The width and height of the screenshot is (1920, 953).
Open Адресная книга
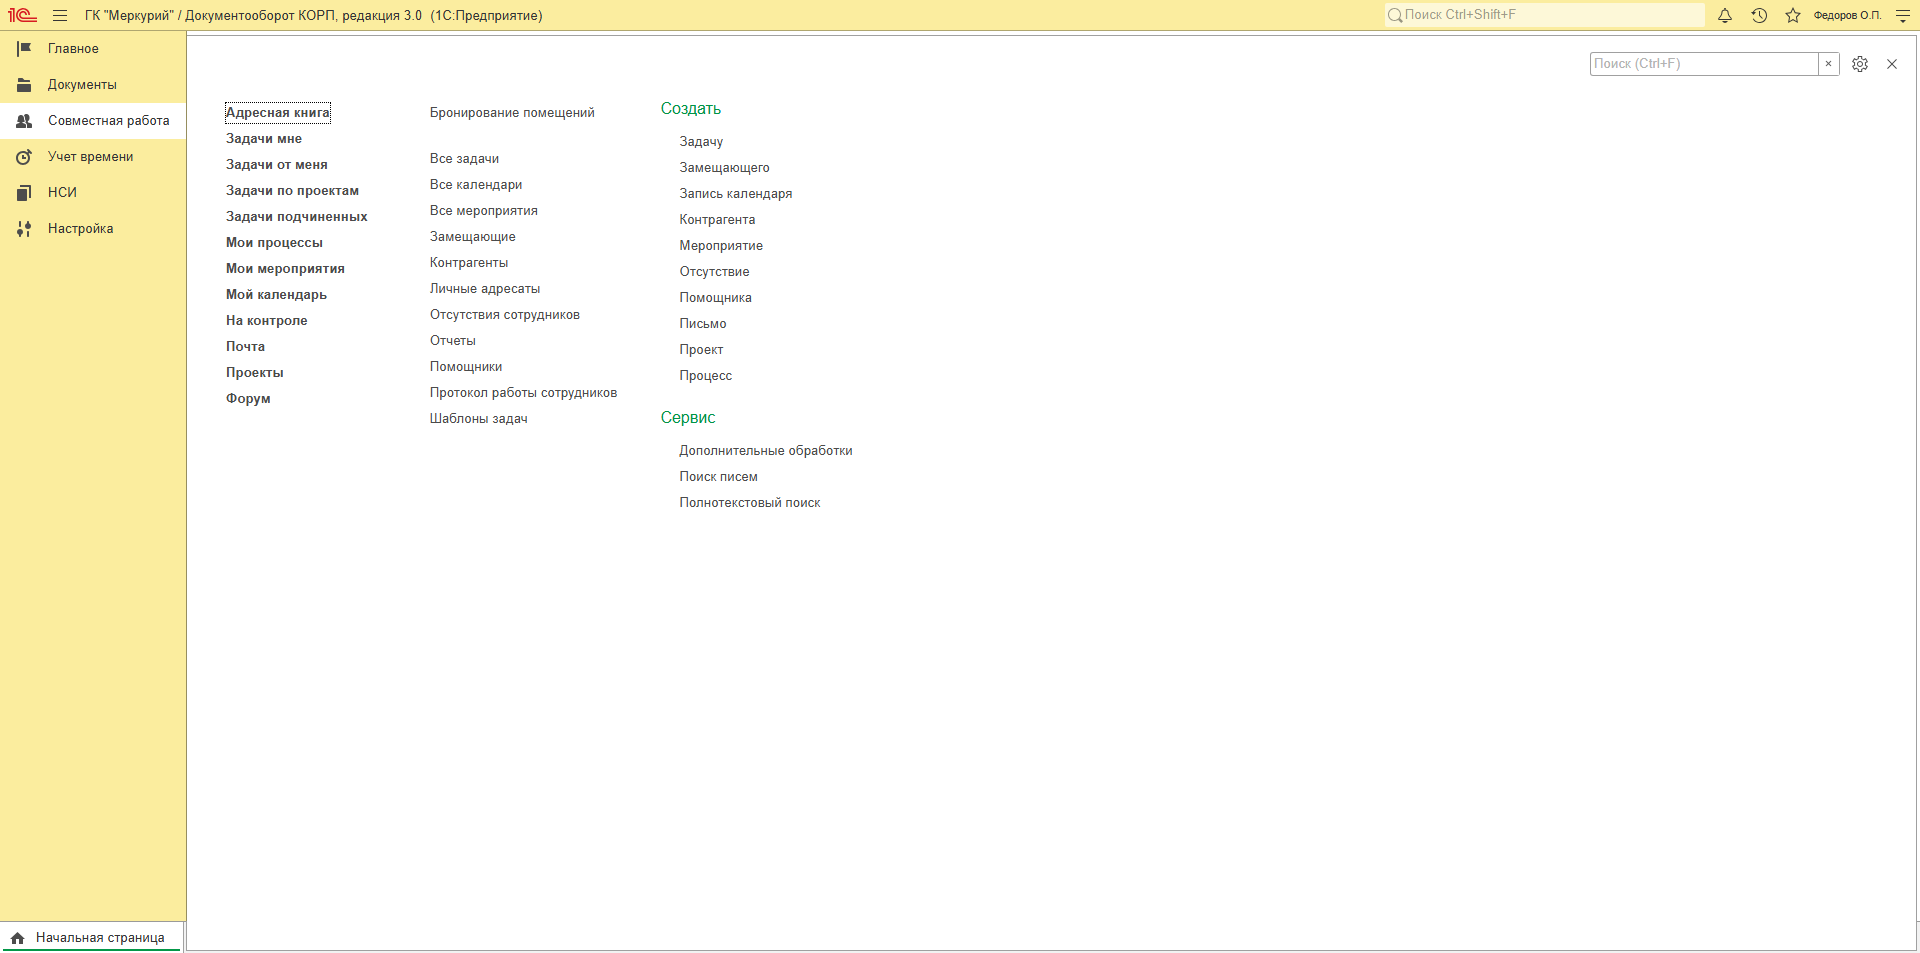[278, 112]
